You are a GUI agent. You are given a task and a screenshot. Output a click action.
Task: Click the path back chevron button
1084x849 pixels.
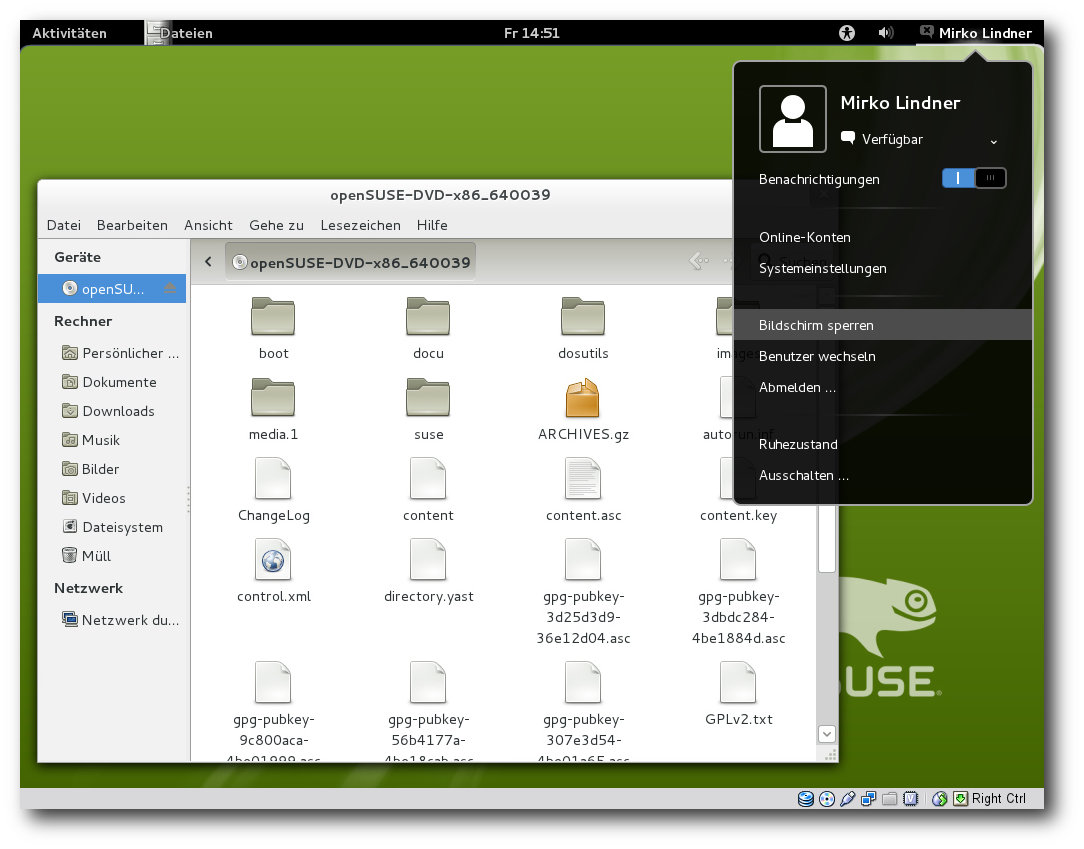[208, 262]
